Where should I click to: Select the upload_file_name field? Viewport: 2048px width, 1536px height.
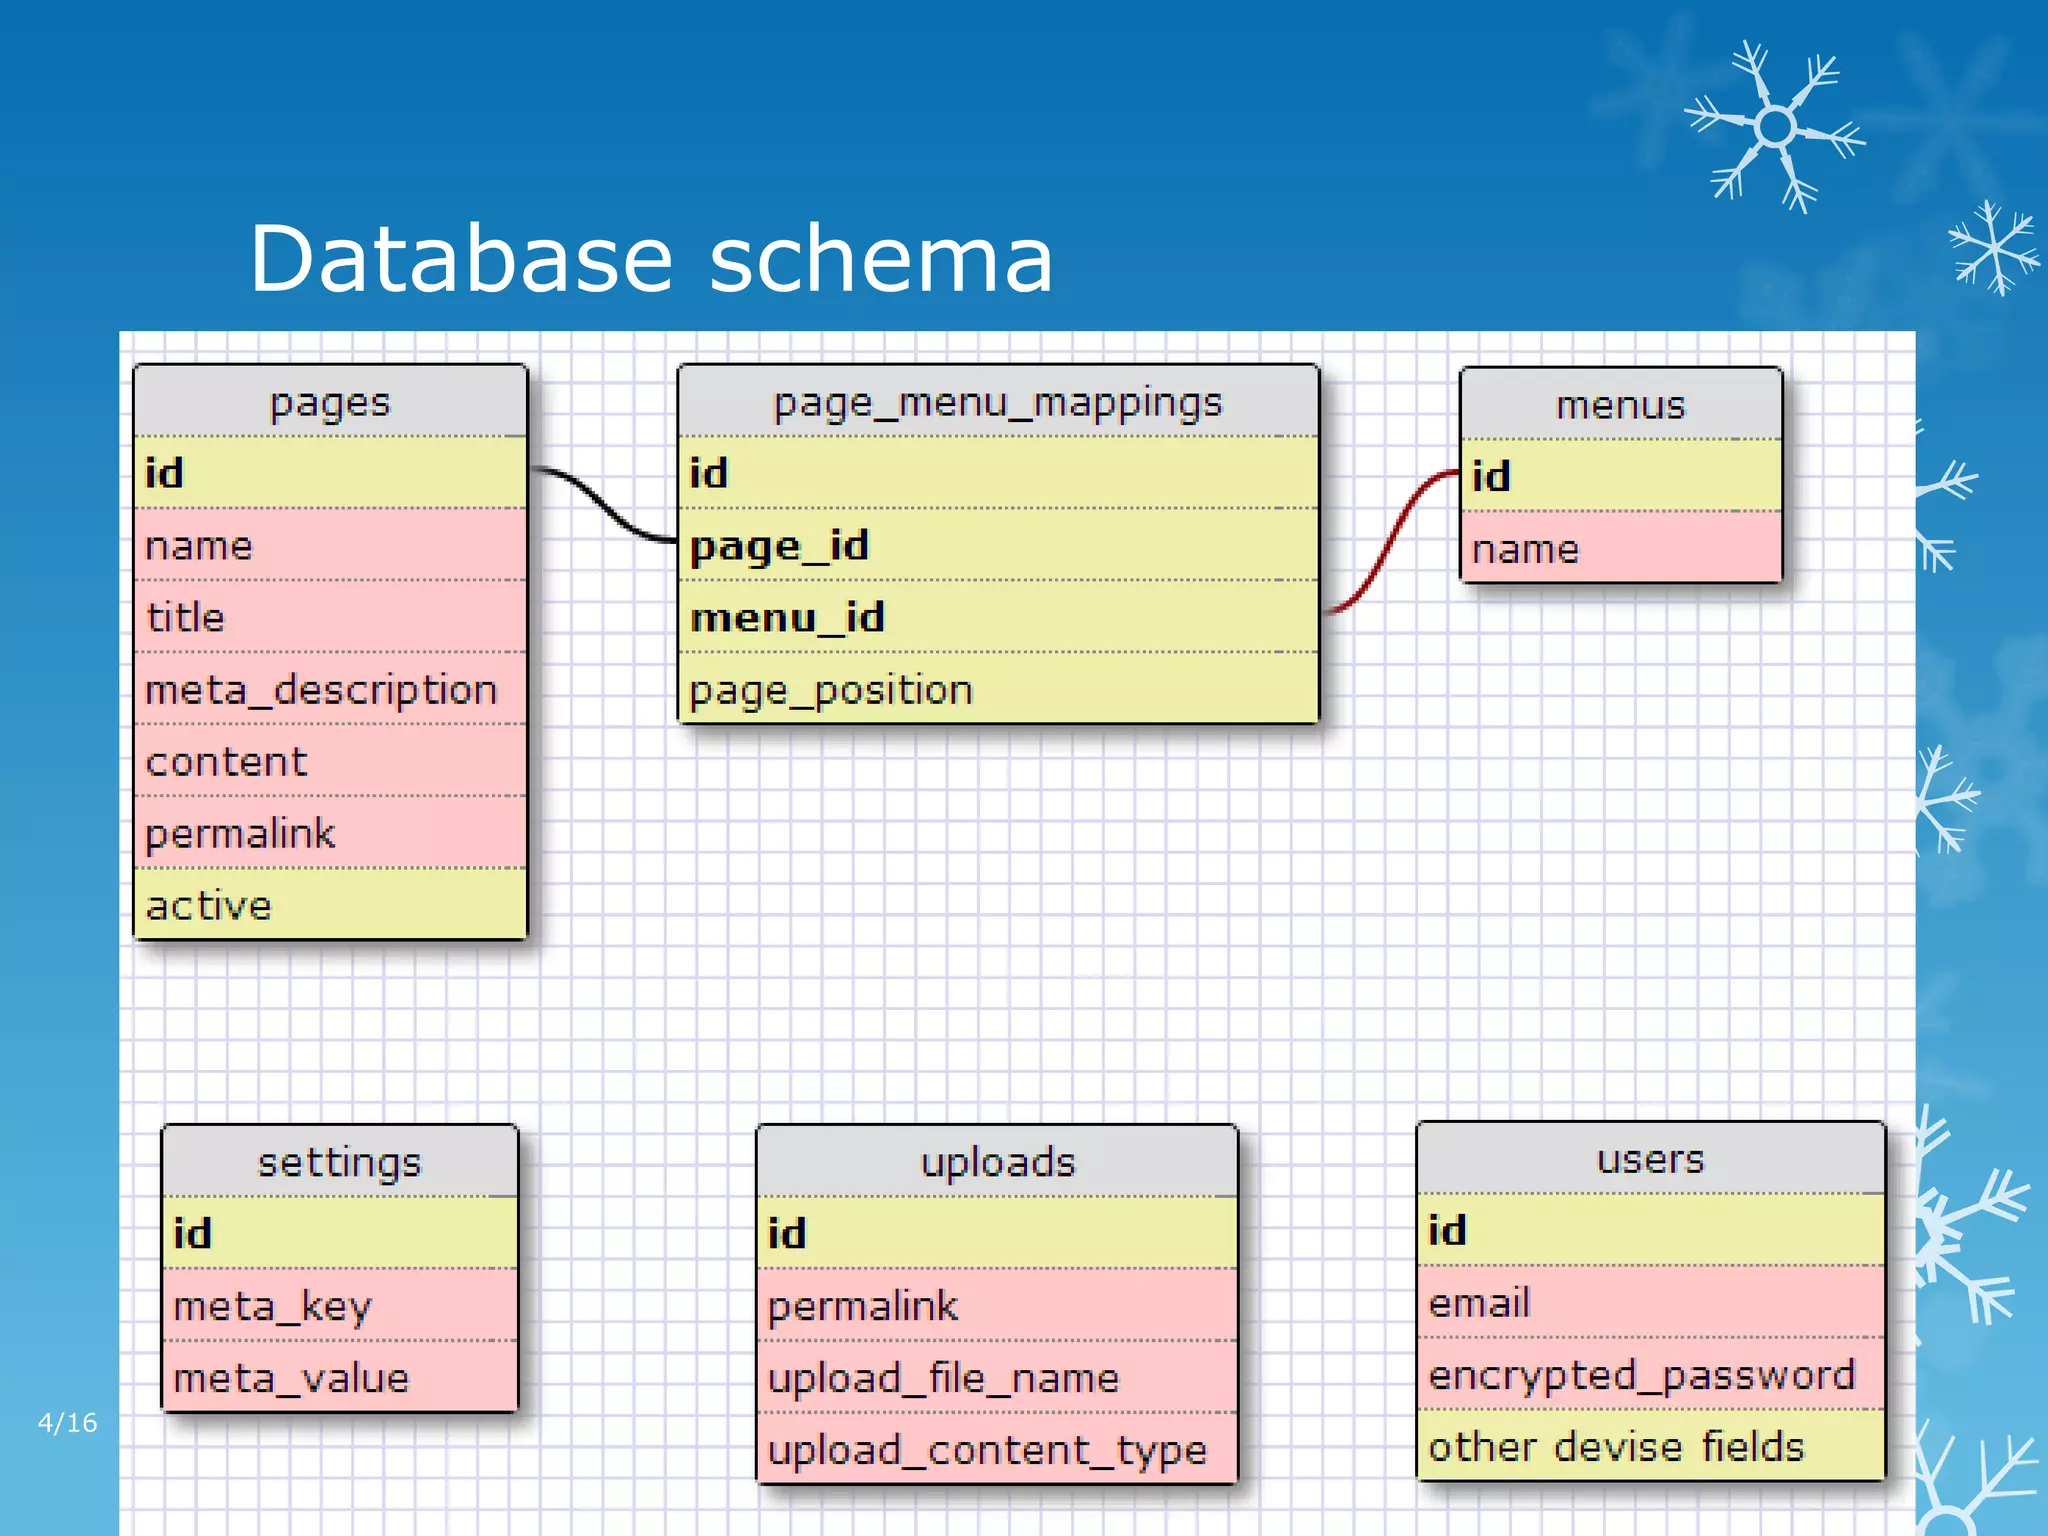coord(943,1378)
